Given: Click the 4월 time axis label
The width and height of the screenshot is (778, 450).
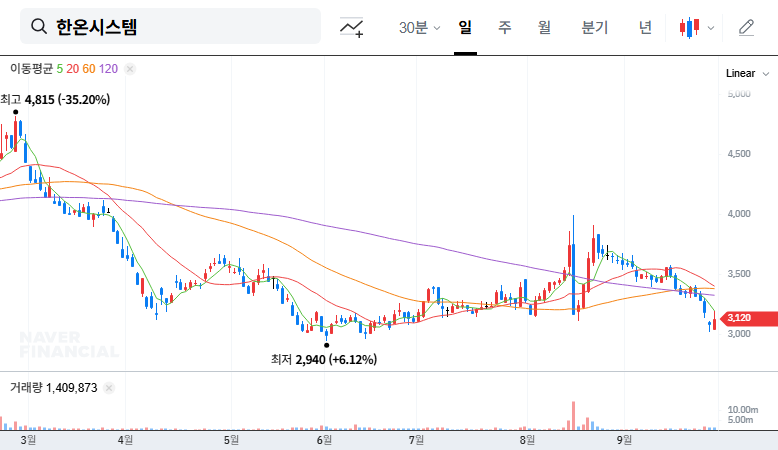Looking at the screenshot, I should click(125, 440).
